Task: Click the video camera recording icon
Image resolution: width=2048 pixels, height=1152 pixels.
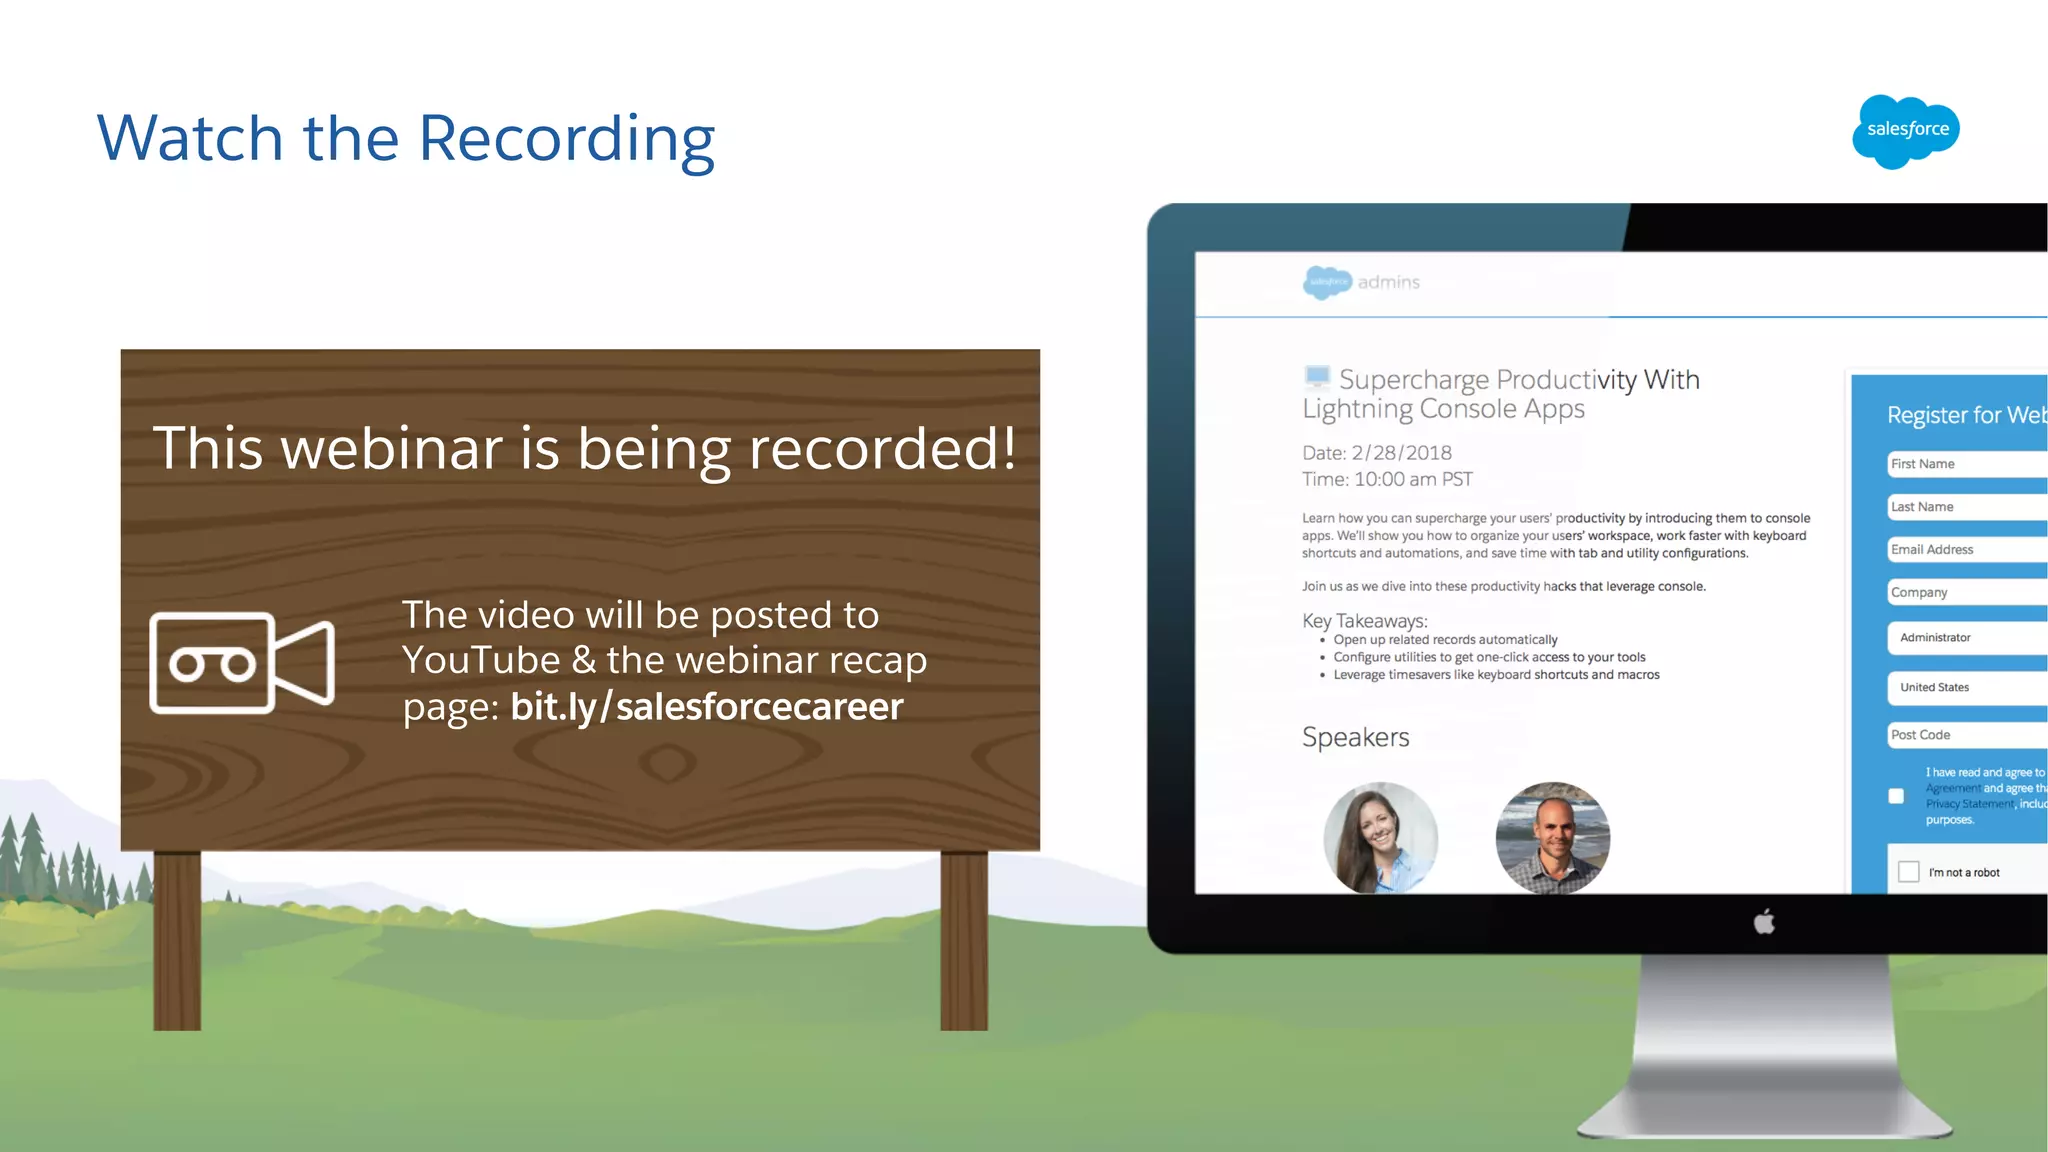Action: coord(242,662)
